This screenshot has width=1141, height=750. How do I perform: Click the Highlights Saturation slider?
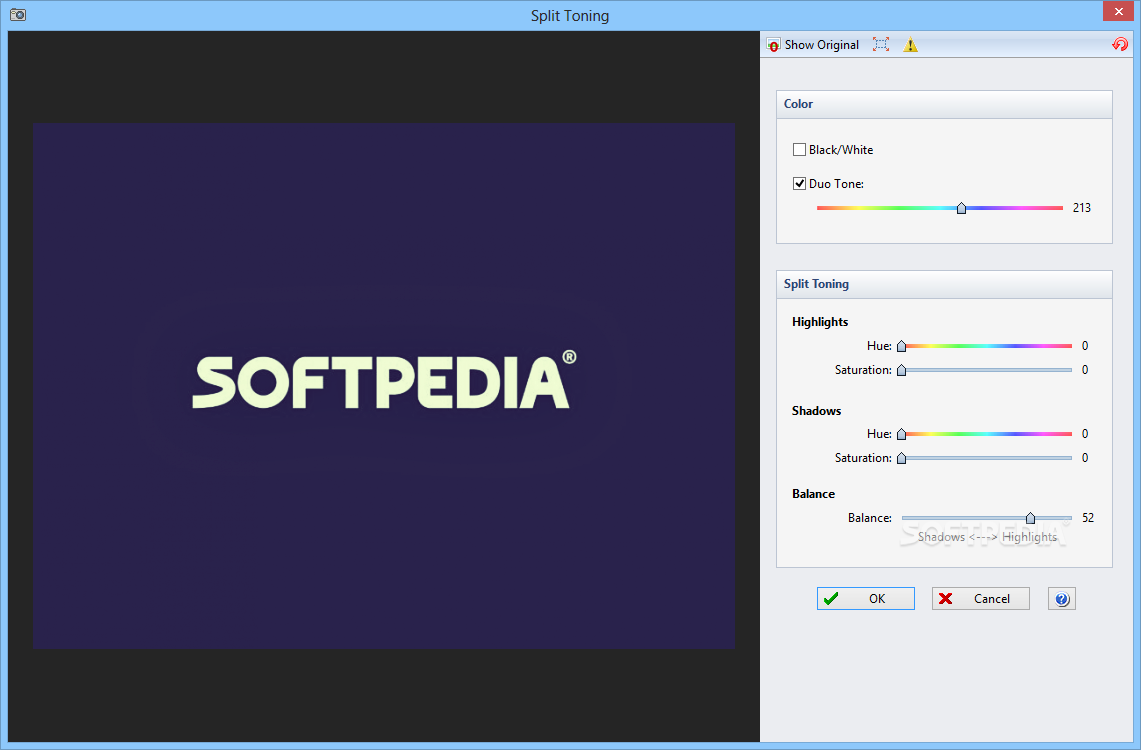(x=986, y=370)
